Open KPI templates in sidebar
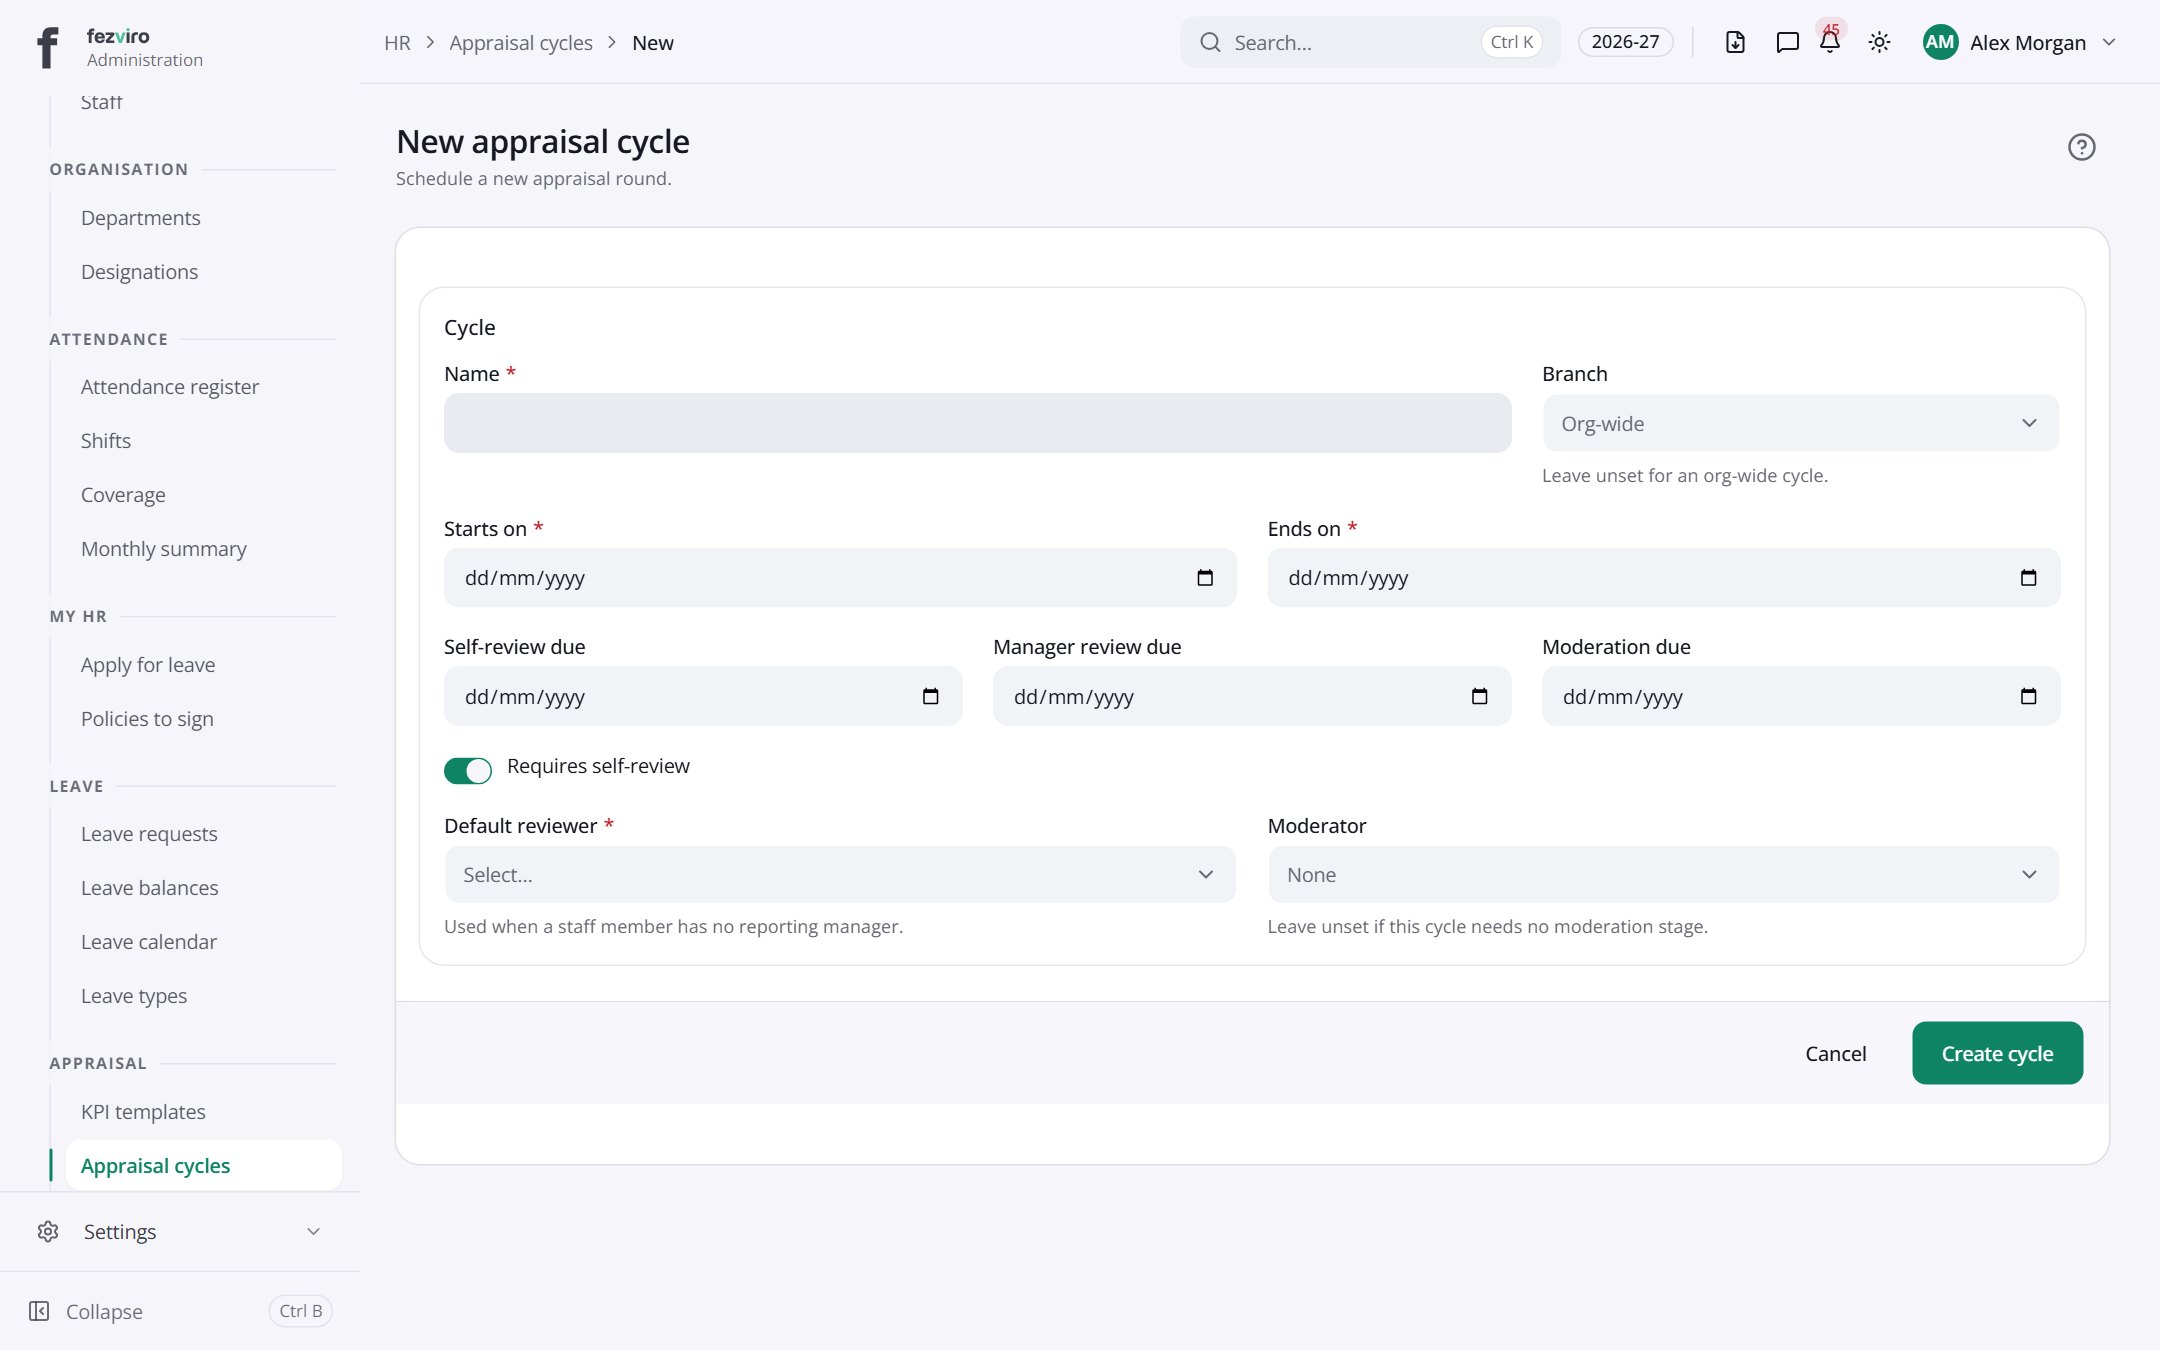This screenshot has height=1350, width=2160. tap(143, 1111)
